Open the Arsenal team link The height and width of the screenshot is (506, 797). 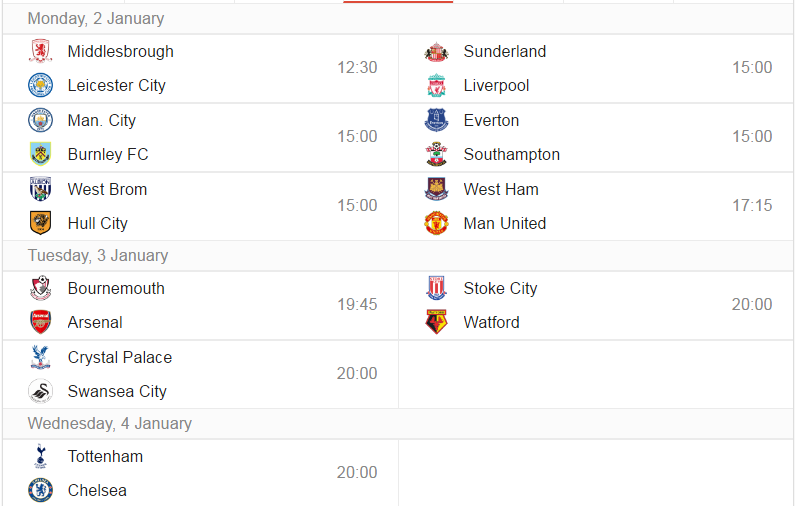pos(95,322)
